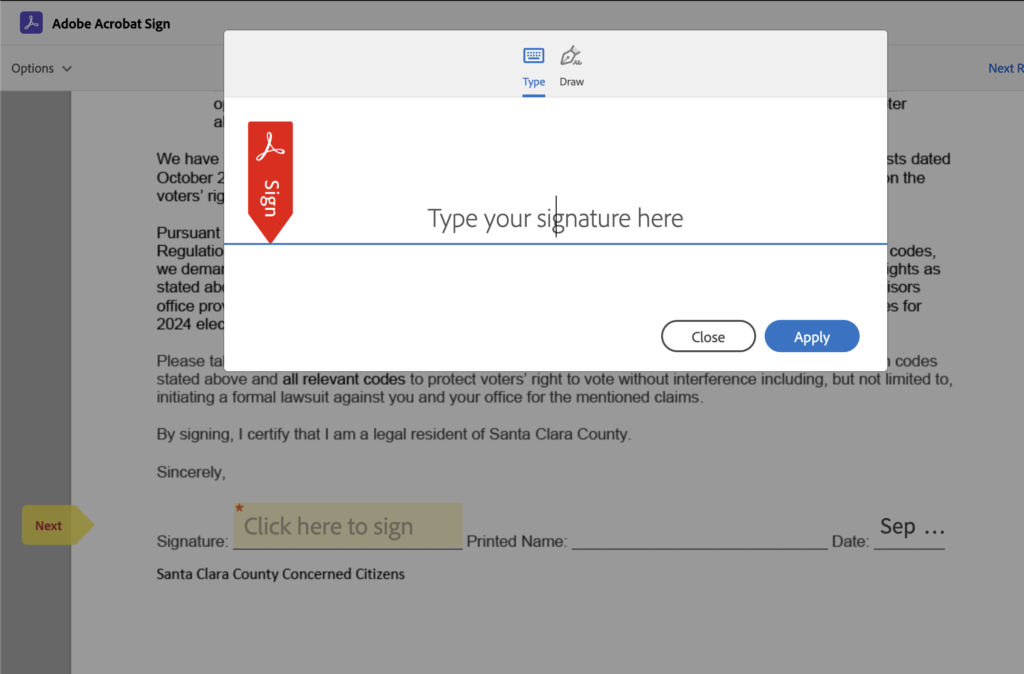Focus the Type your signature here field
Screen dimensions: 1024x674
(555, 218)
